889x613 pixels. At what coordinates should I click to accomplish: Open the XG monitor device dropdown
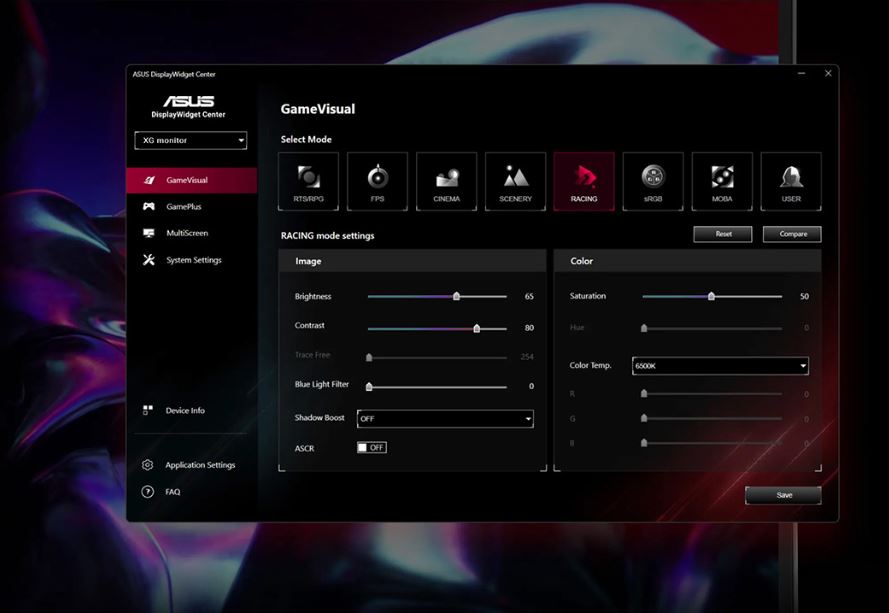190,141
